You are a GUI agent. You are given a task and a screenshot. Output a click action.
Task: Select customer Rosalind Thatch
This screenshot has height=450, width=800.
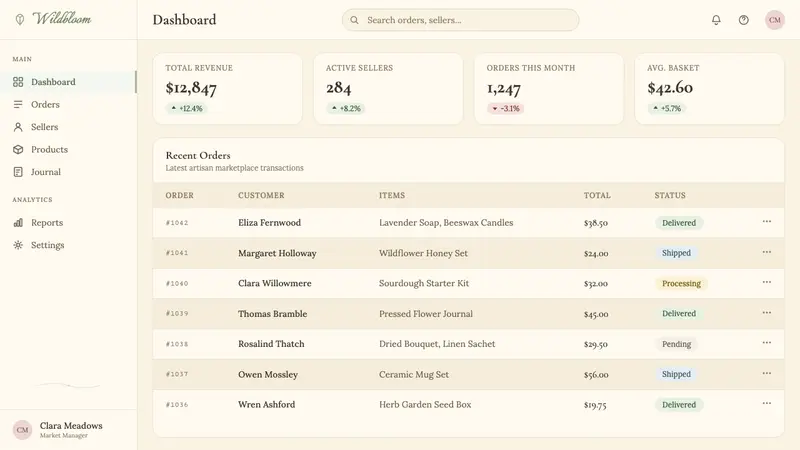pos(271,344)
